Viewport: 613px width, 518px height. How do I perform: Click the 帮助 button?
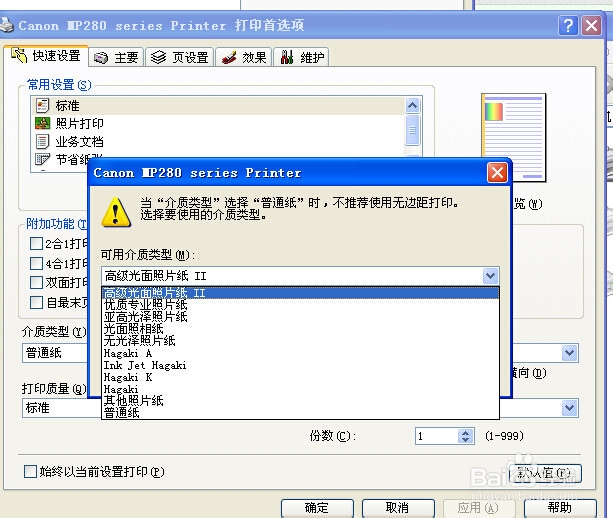[560, 508]
